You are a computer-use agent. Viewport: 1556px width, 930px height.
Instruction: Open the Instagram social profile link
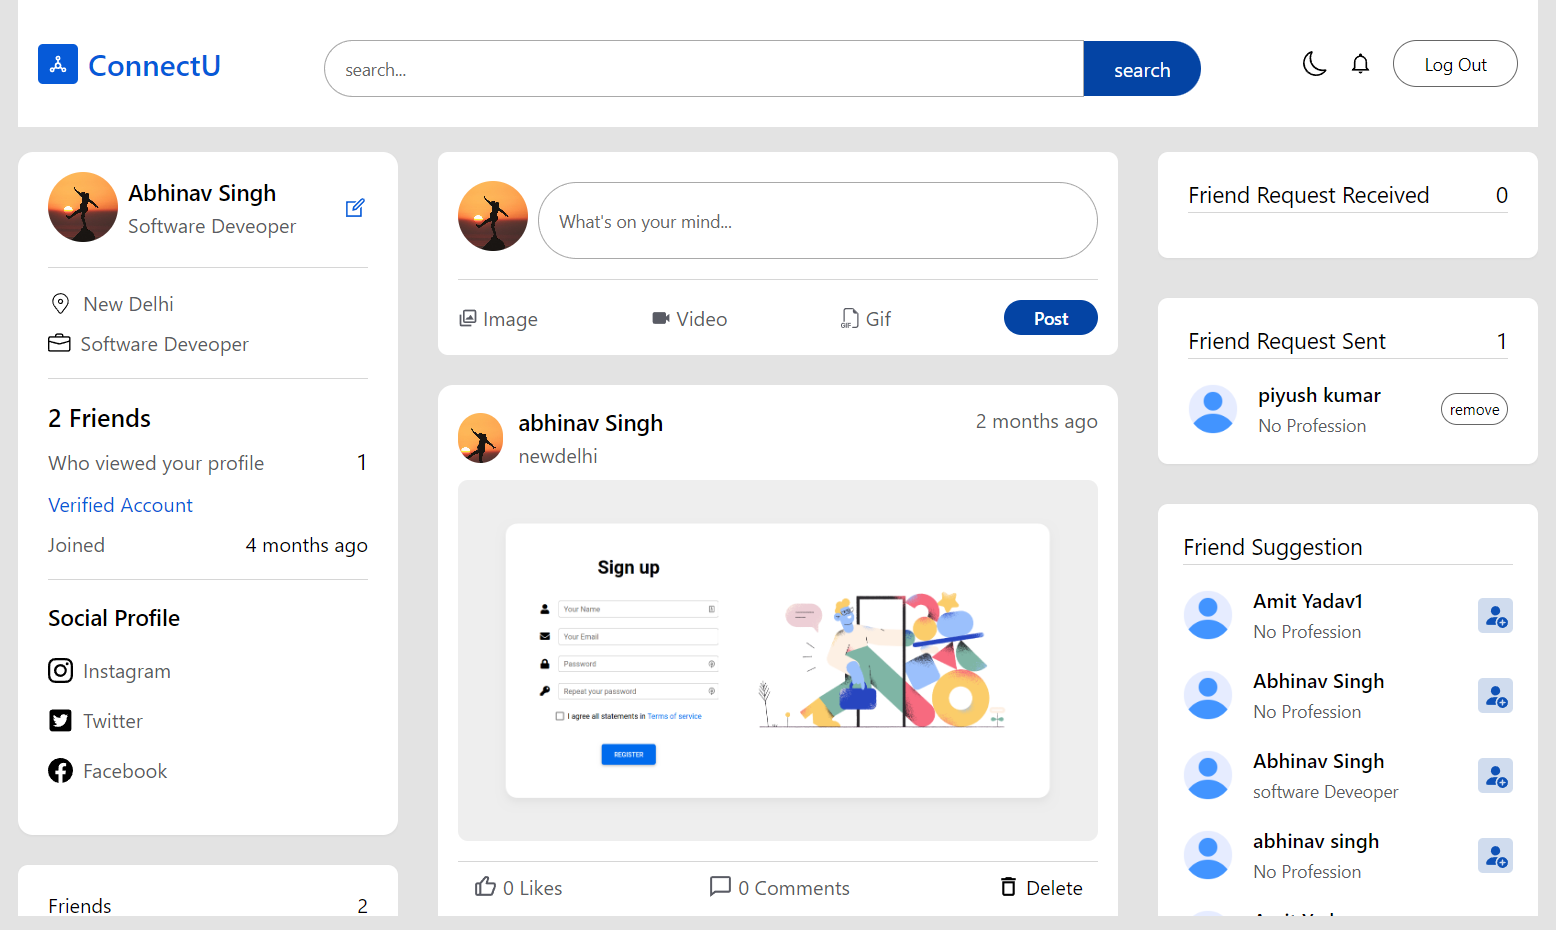point(109,671)
